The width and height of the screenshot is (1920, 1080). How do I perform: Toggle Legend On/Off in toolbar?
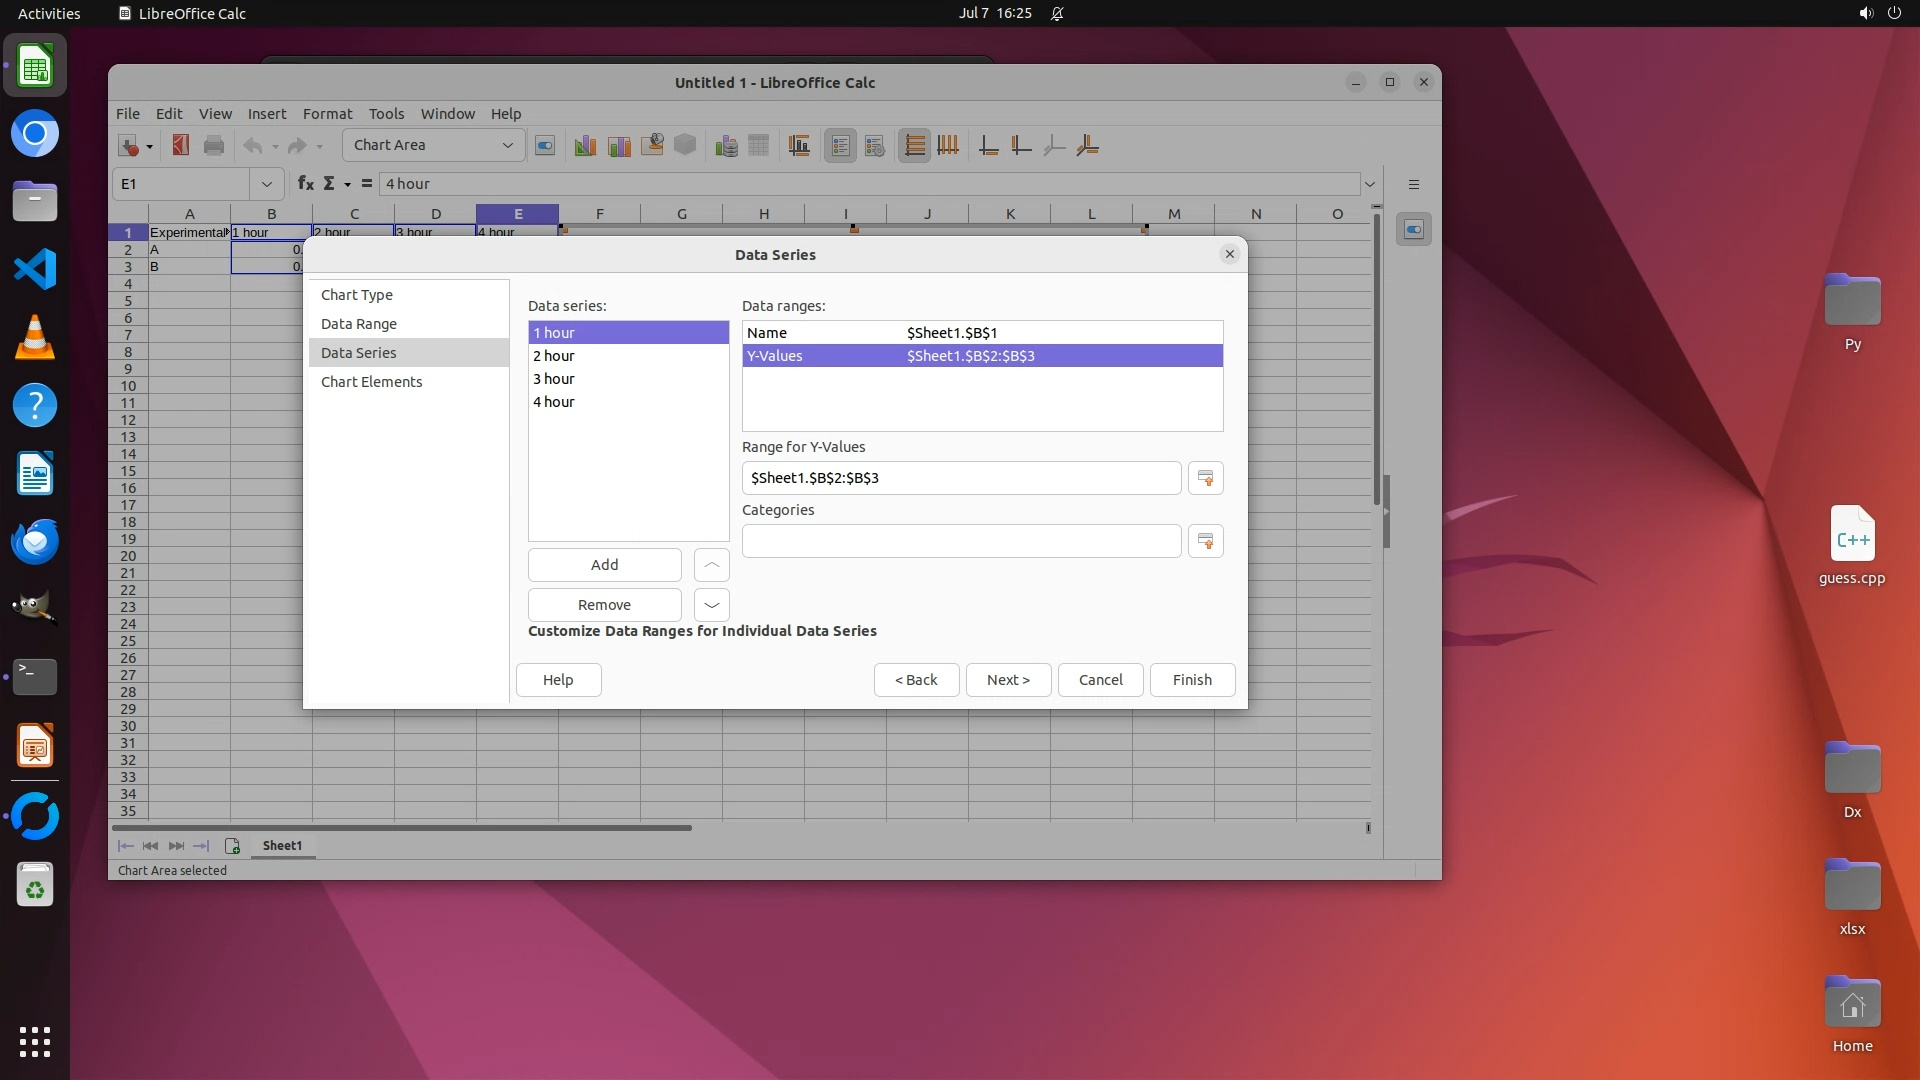[840, 146]
